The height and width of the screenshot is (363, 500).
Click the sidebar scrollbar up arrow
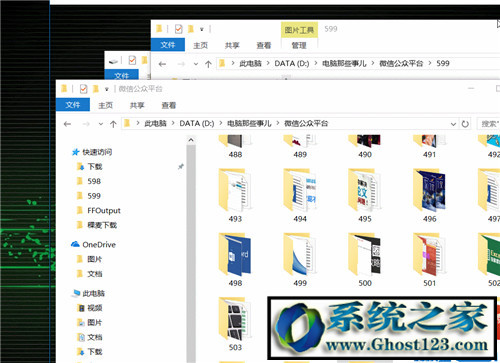click(x=191, y=140)
